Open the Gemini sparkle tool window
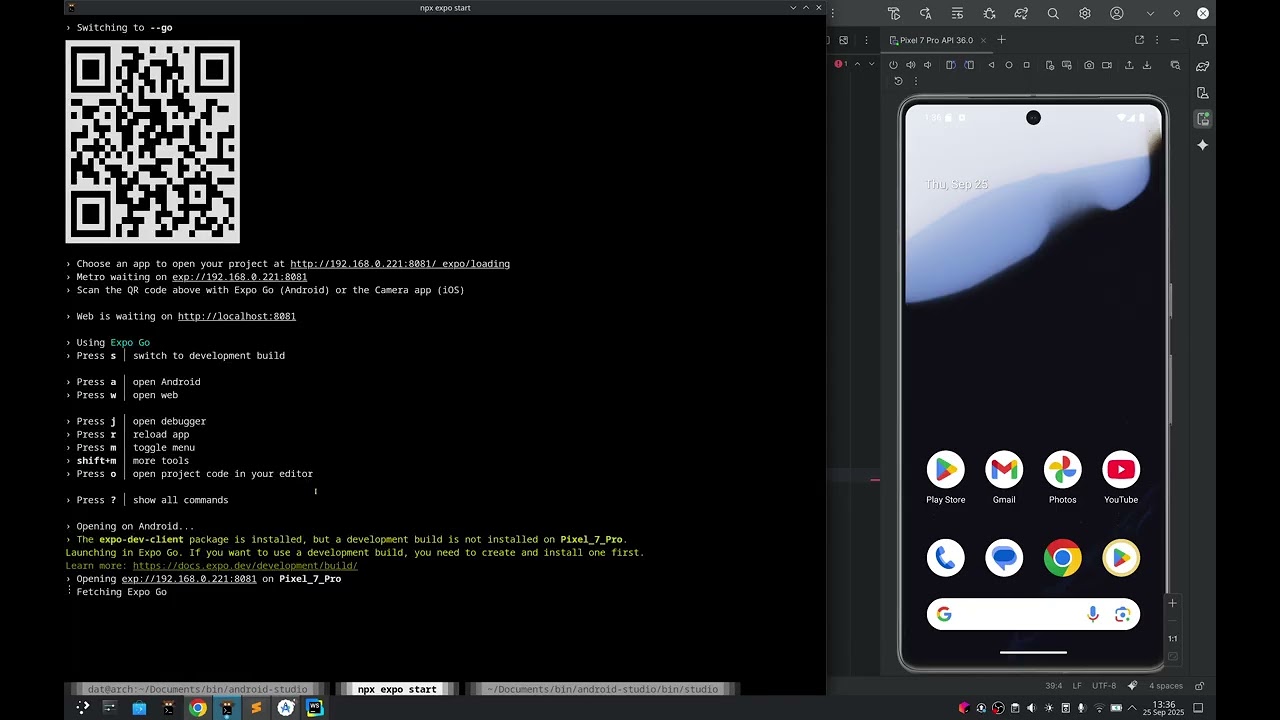This screenshot has height=720, width=1280. point(1203,145)
